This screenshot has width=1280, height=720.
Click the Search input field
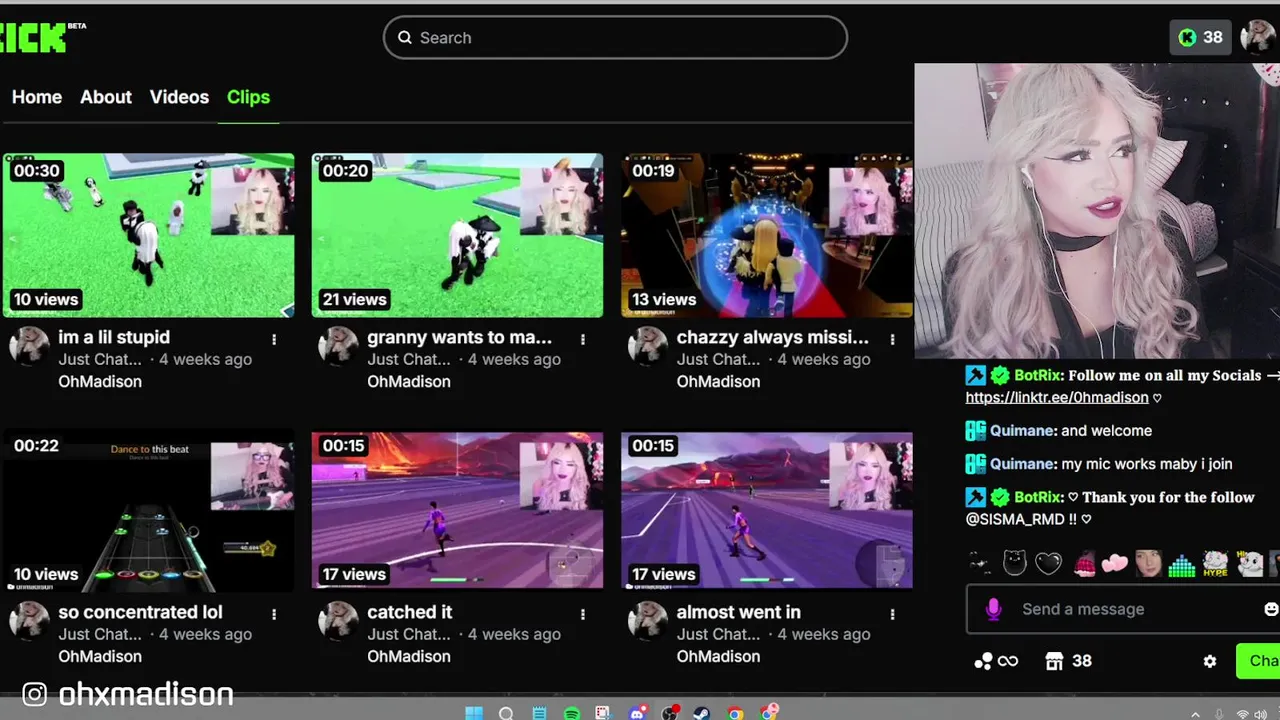tap(615, 38)
